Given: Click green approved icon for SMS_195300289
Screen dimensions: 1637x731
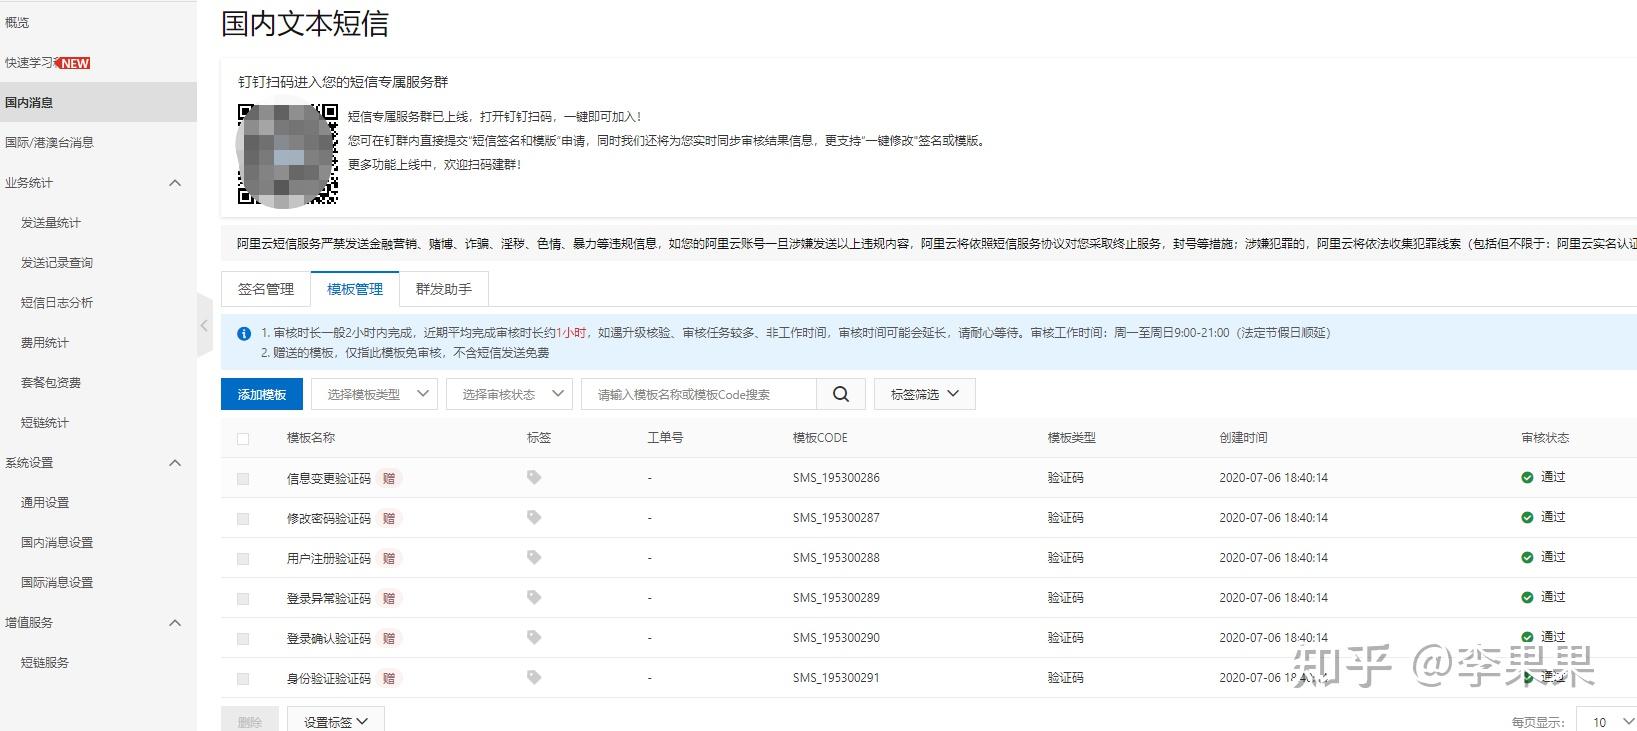Looking at the screenshot, I should coord(1527,598).
